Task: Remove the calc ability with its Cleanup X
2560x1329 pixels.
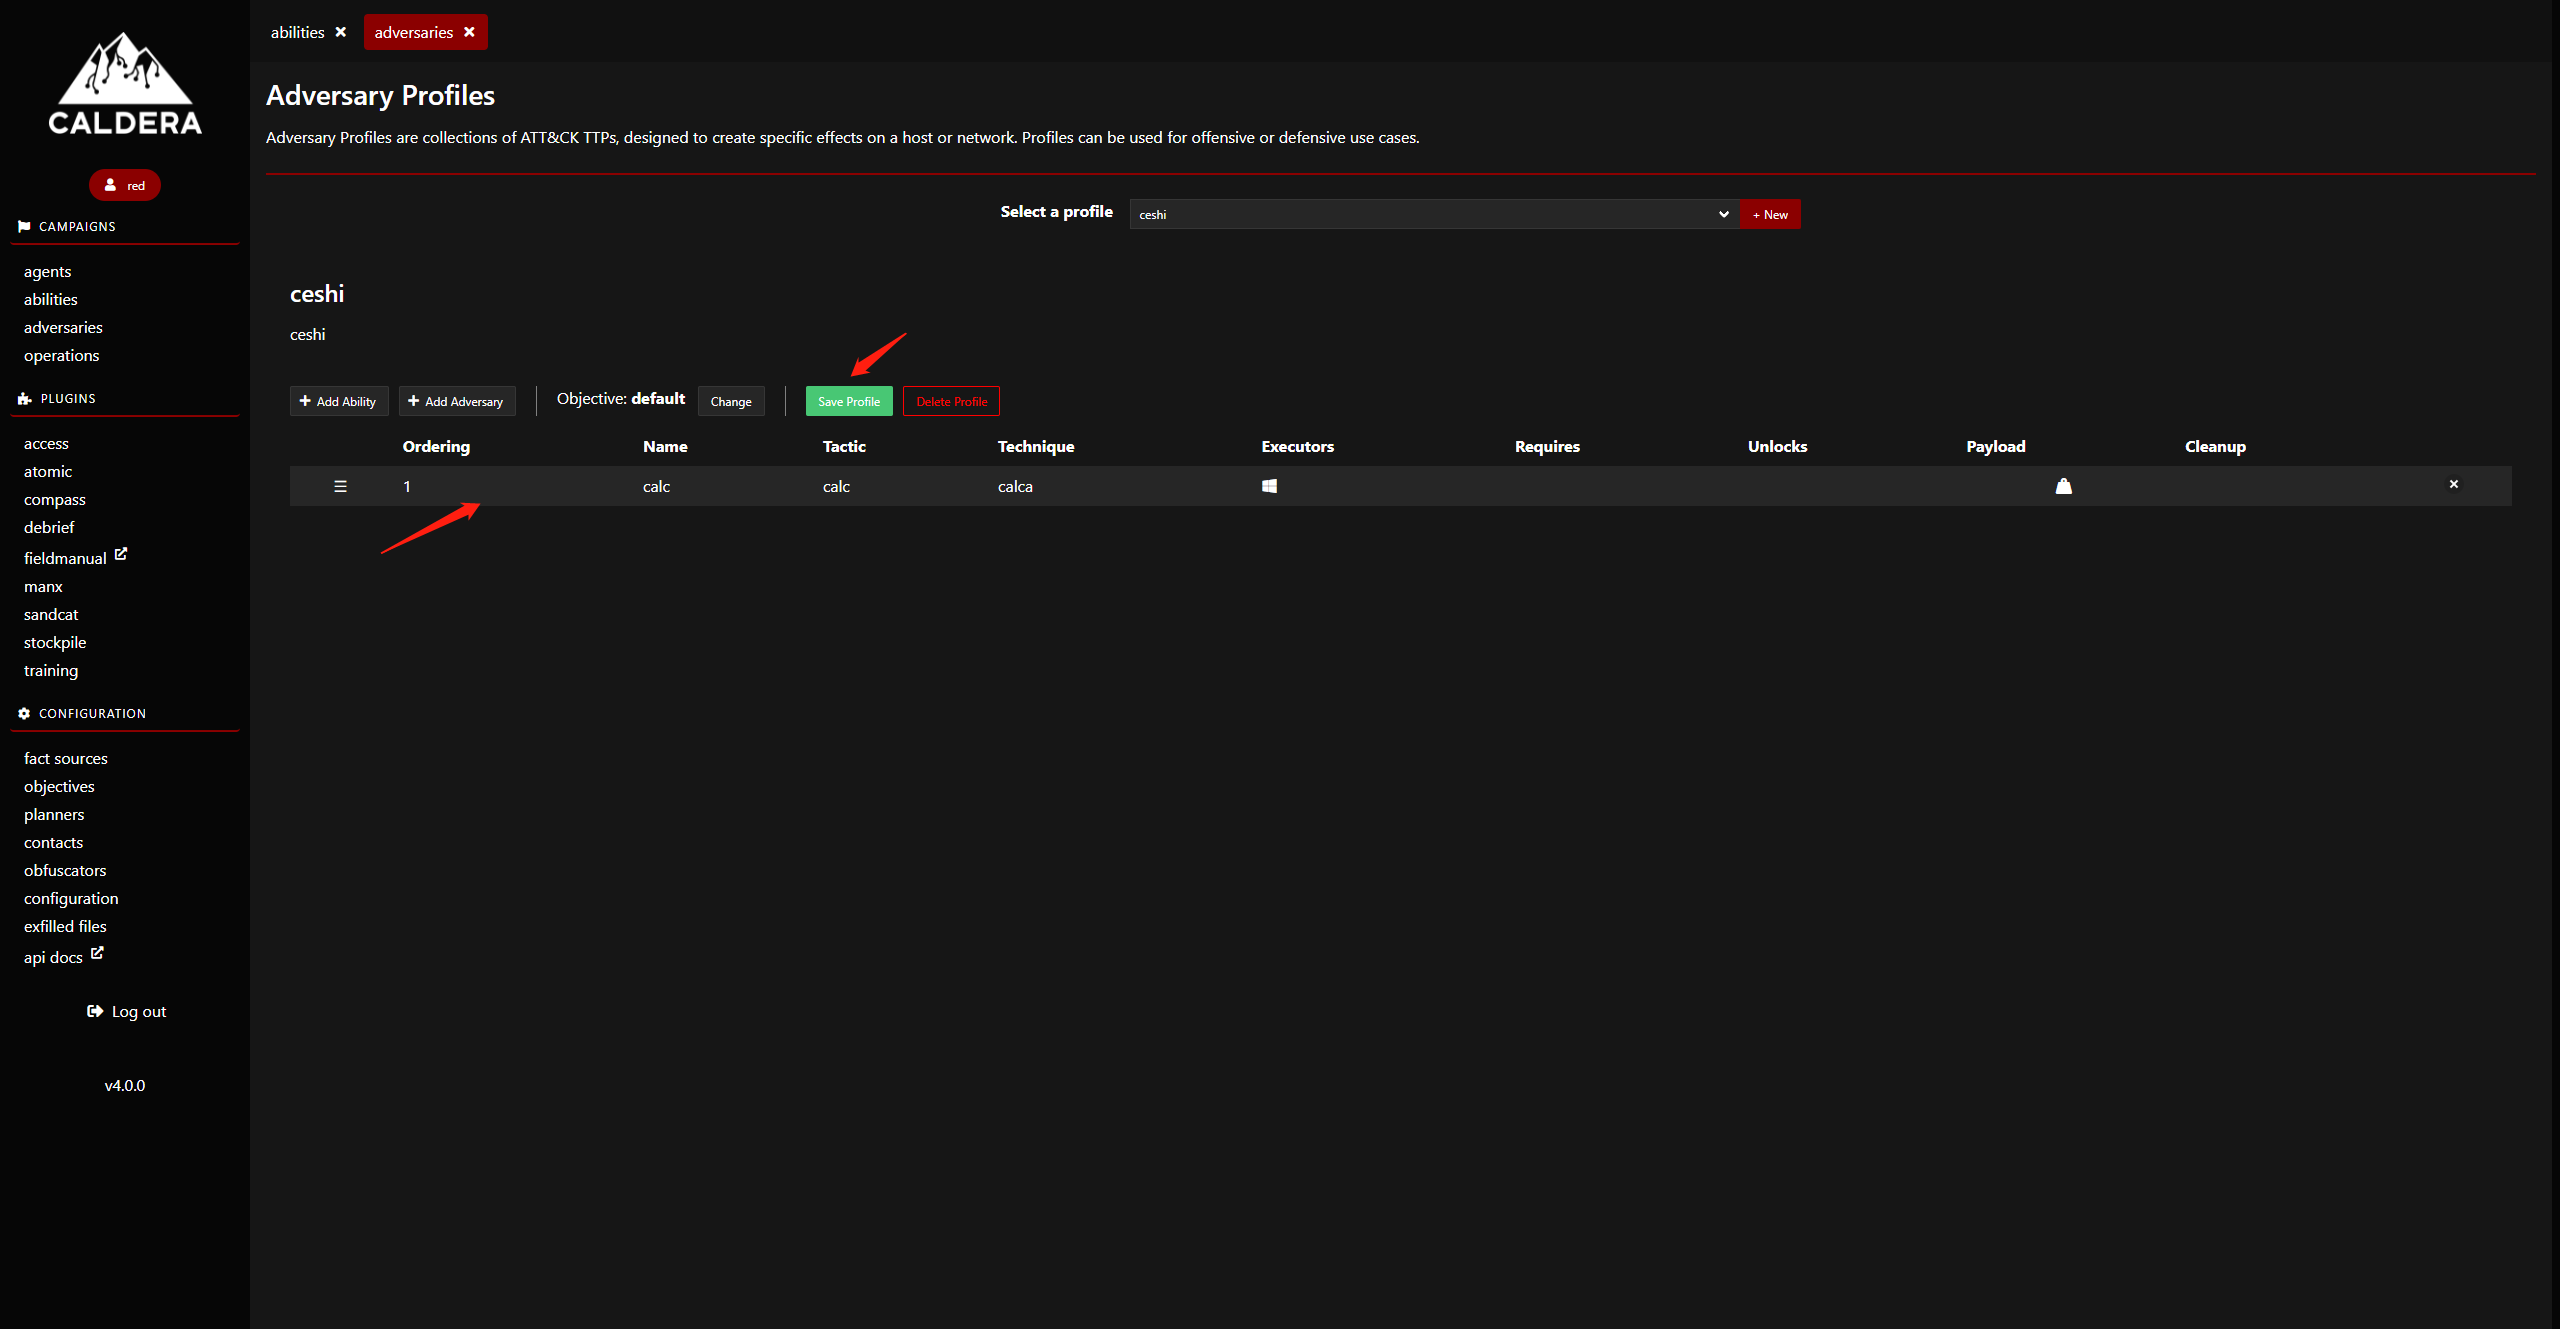Action: coord(2454,484)
